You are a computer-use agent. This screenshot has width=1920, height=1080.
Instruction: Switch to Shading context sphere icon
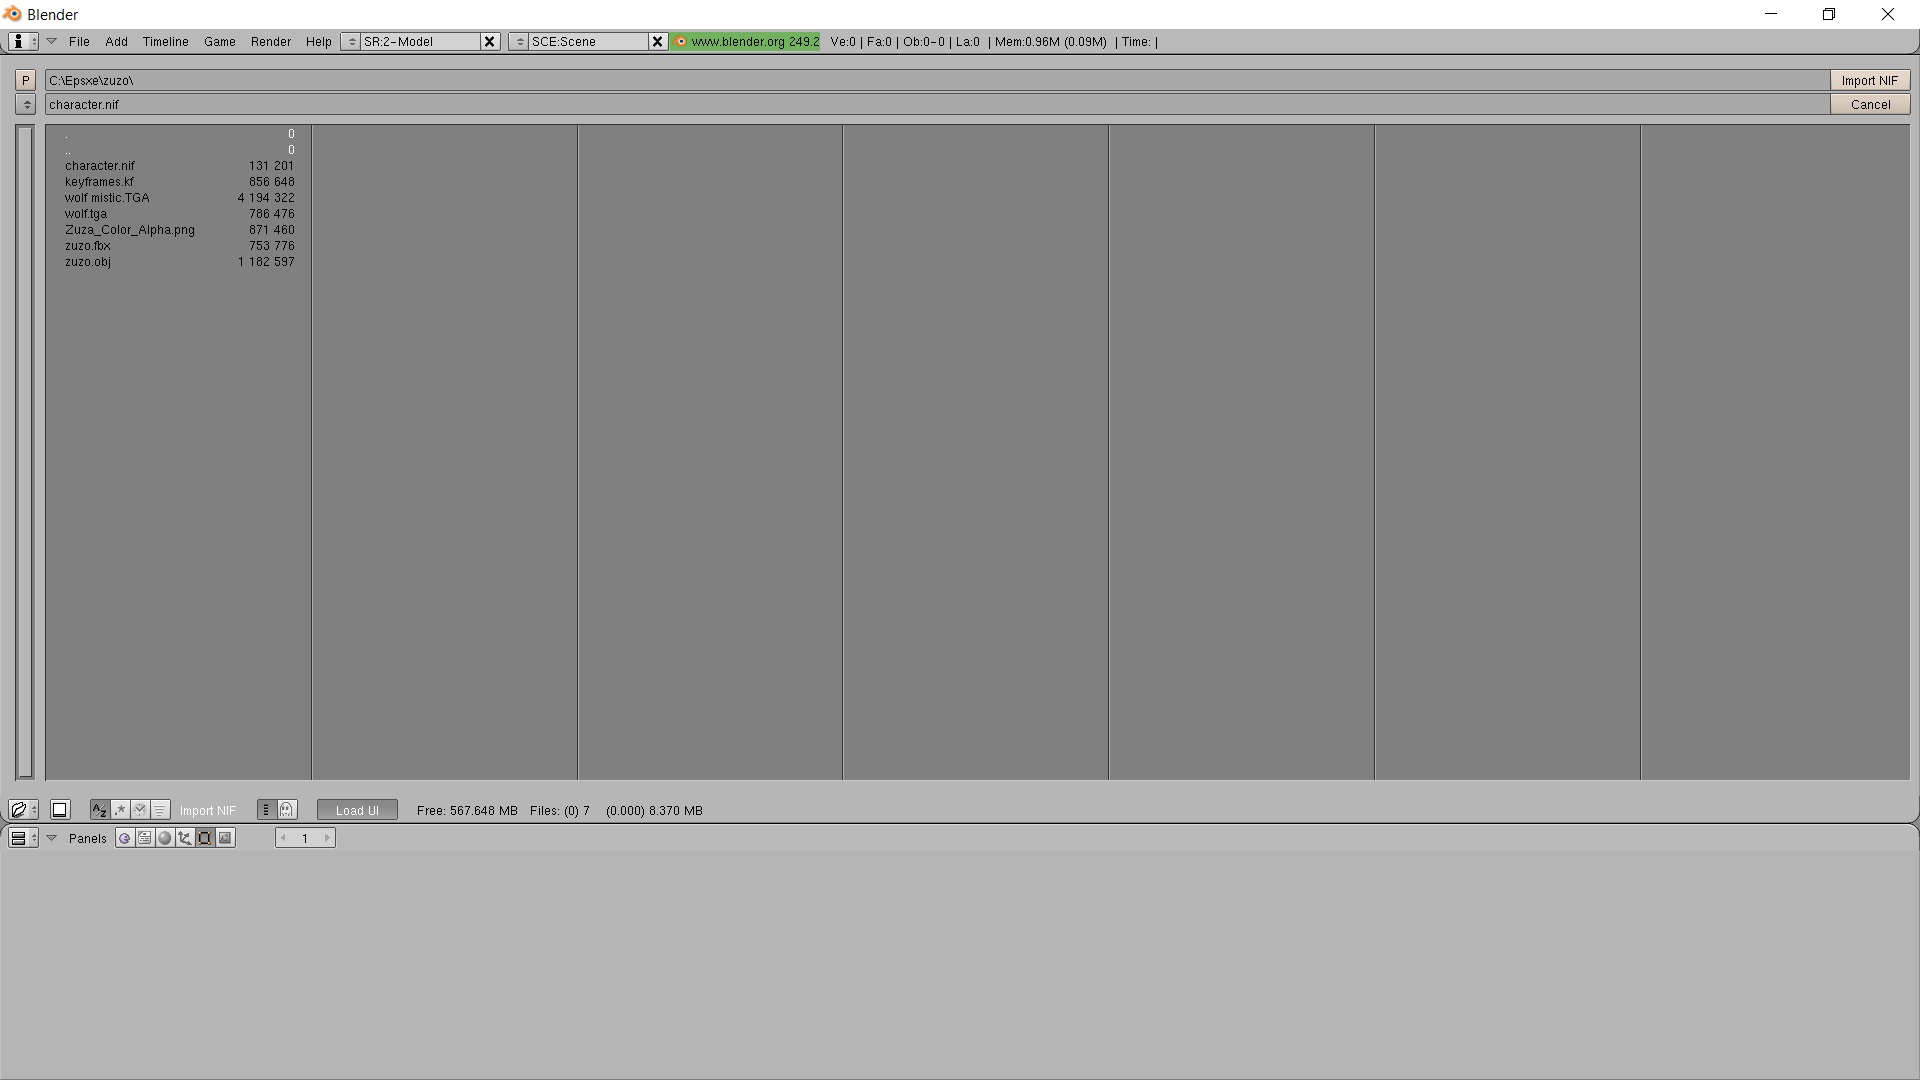coord(165,838)
